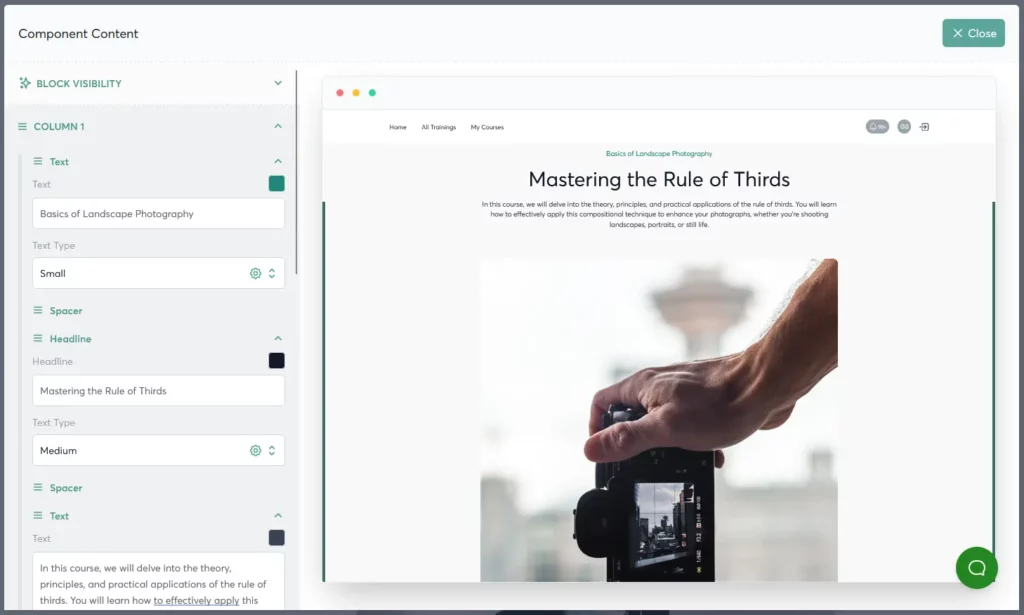Click the drag handle icon beside Headline
Viewport: 1024px width, 615px height.
click(38, 339)
